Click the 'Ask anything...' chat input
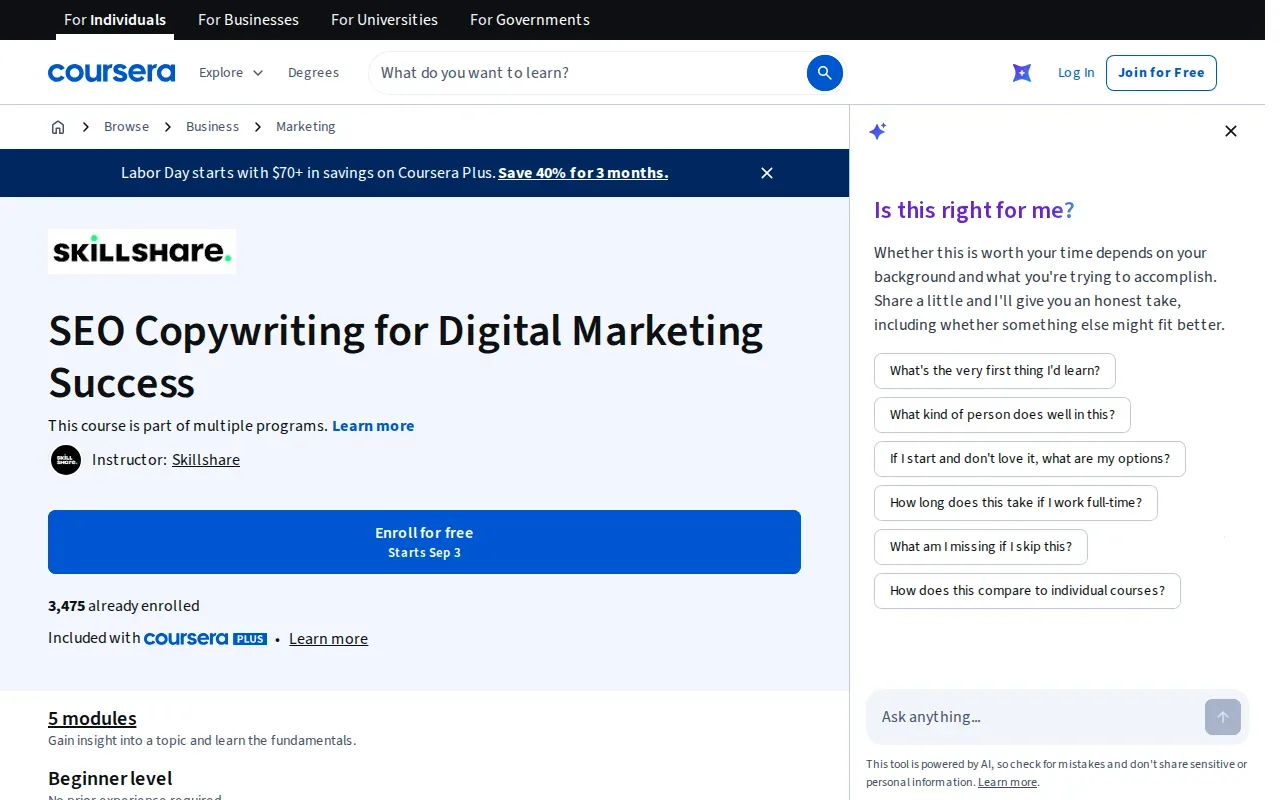This screenshot has width=1280, height=800. point(1035,717)
